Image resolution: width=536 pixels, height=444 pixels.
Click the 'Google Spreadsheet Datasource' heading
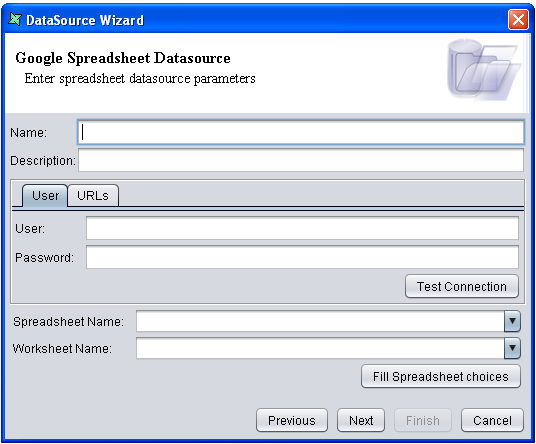[x=123, y=58]
